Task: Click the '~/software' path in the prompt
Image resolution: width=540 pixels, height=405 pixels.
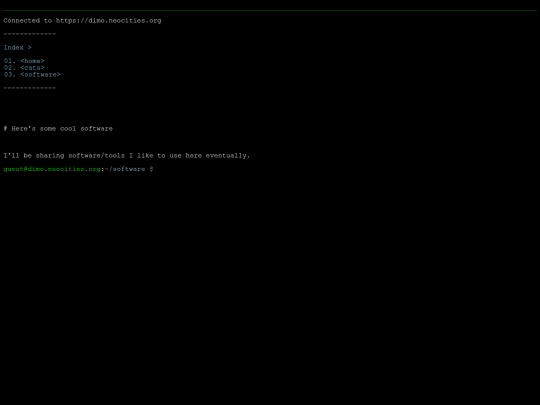Action: 125,169
